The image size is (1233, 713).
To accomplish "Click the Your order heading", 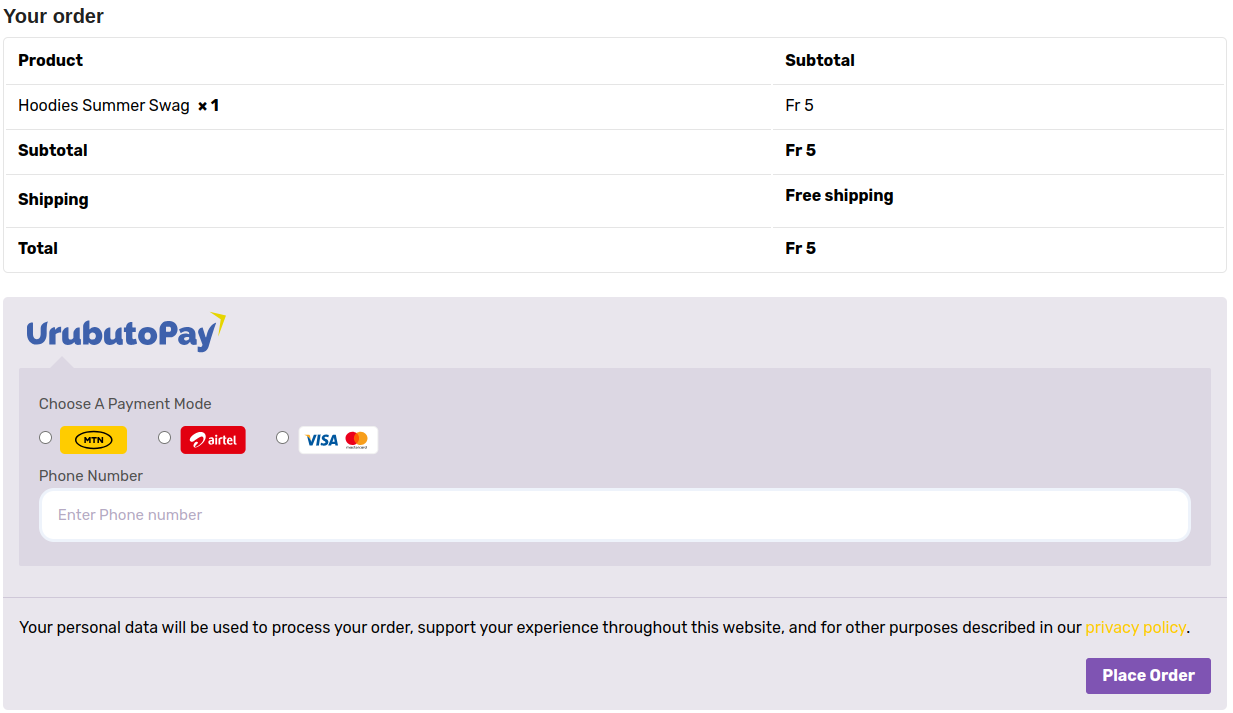I will click(x=54, y=16).
